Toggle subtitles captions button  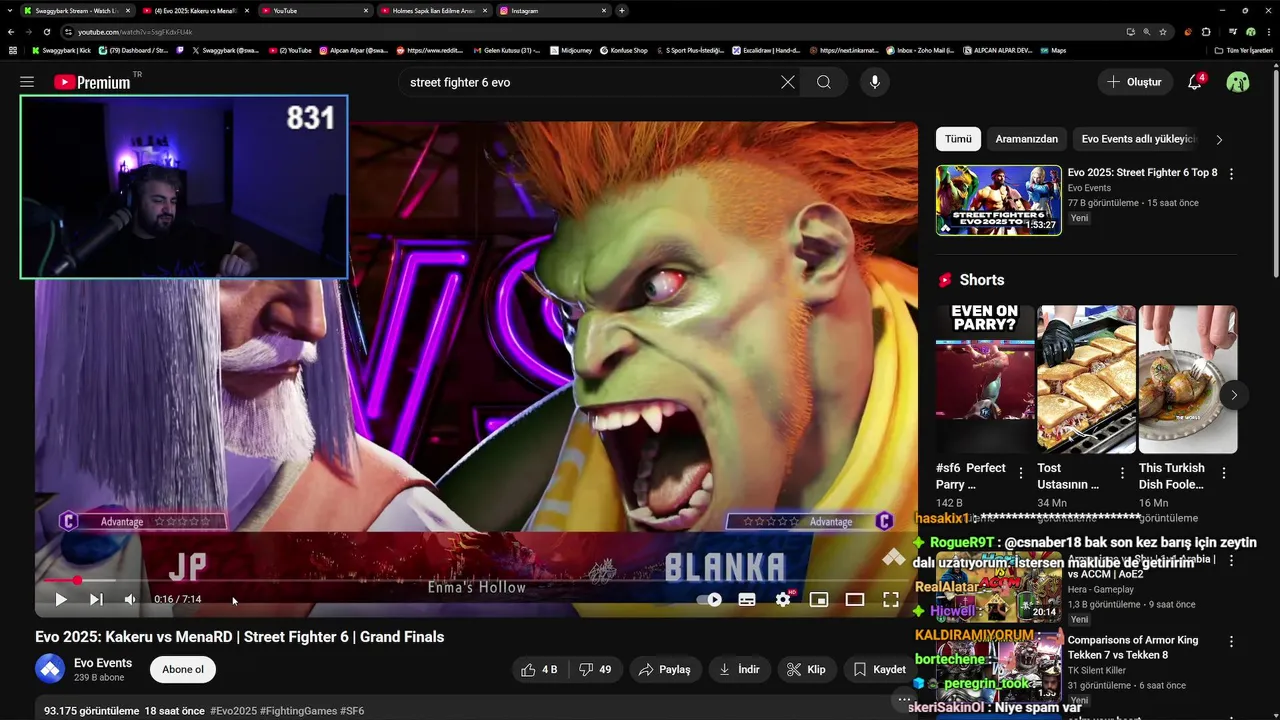pyautogui.click(x=747, y=600)
